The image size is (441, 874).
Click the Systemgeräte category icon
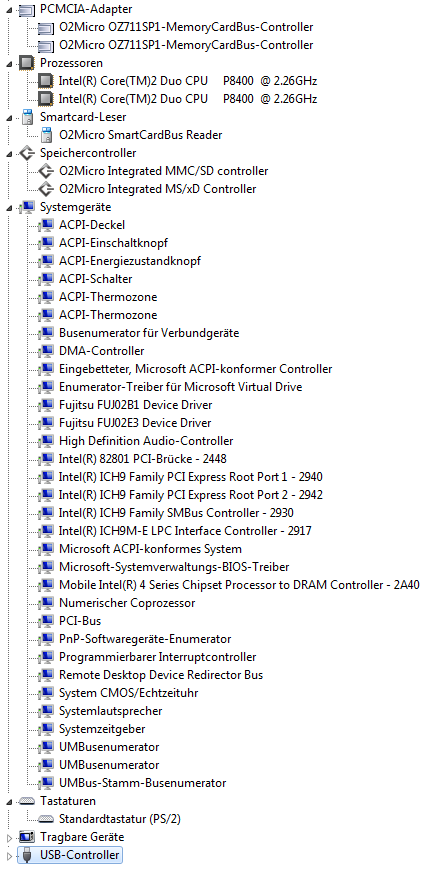coord(27,207)
